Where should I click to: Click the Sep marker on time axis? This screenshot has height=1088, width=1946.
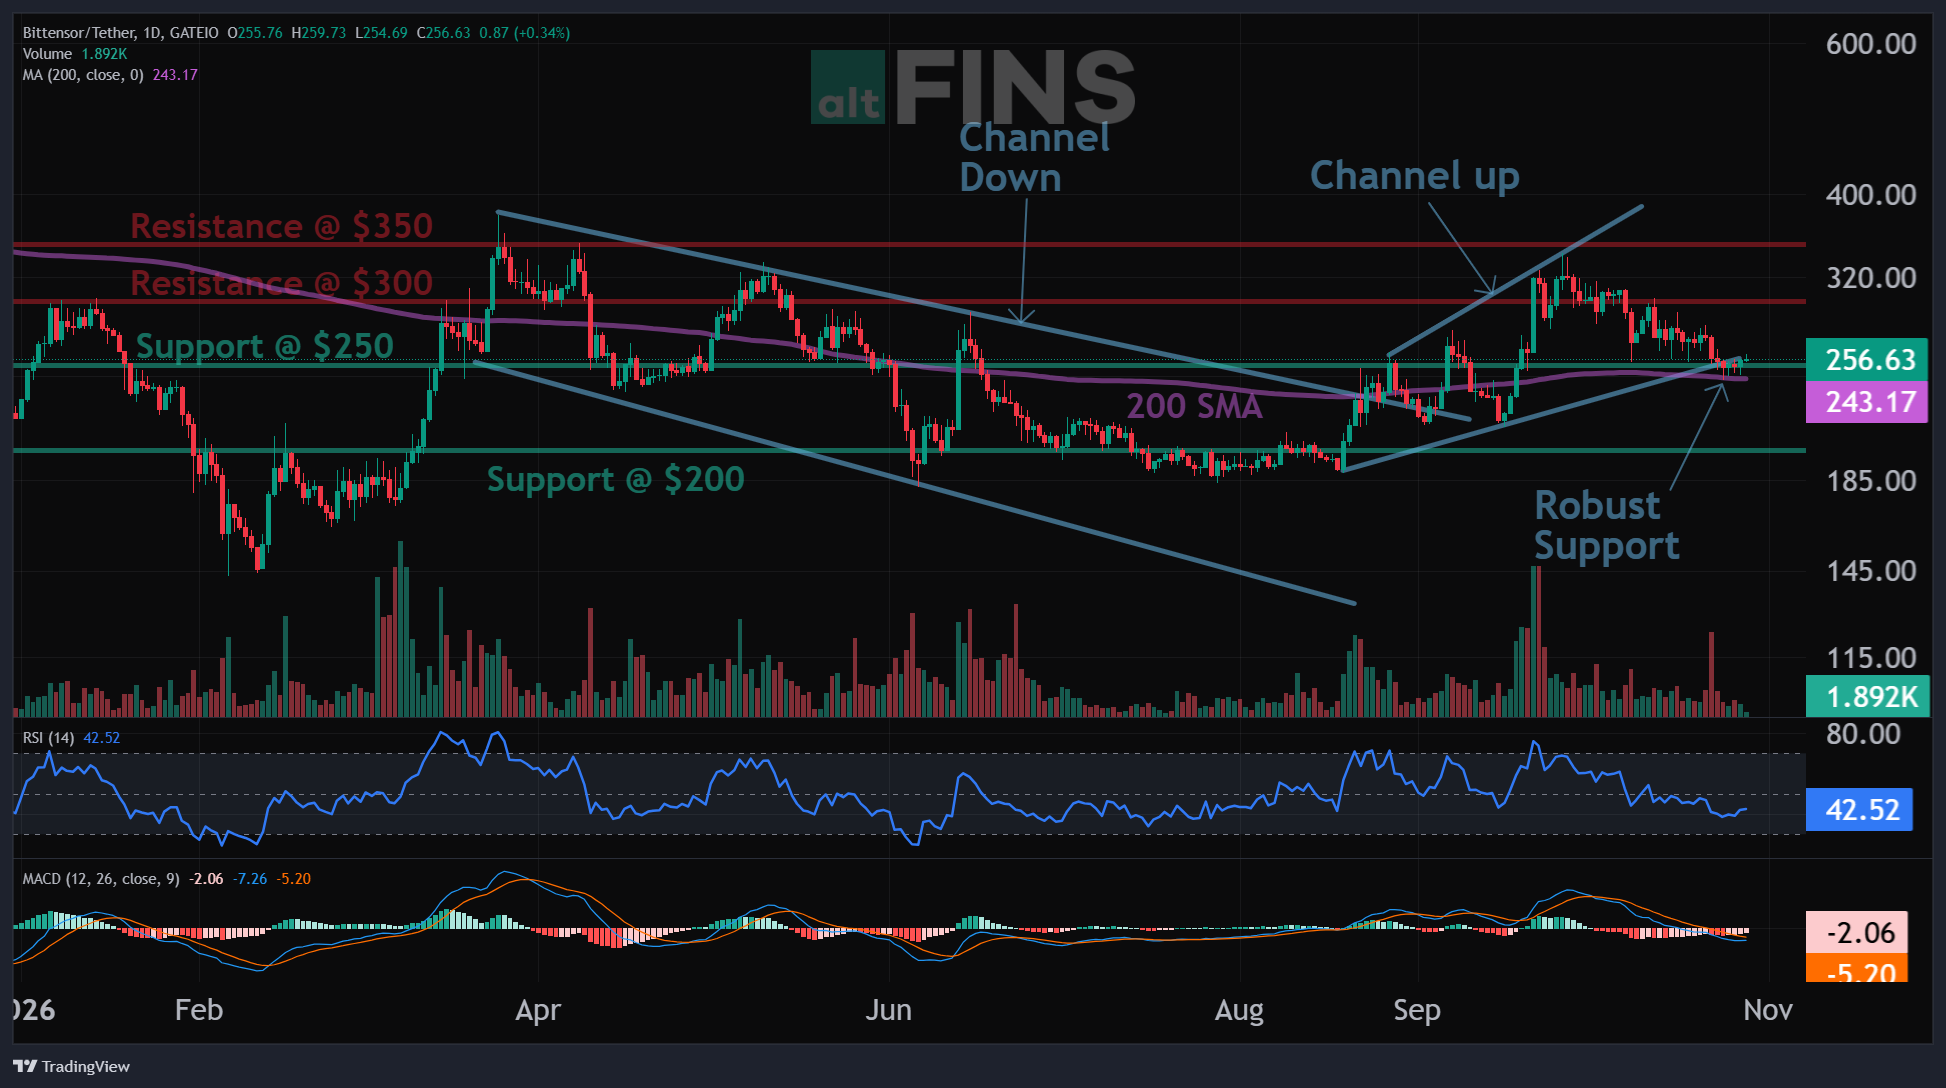(1417, 1010)
